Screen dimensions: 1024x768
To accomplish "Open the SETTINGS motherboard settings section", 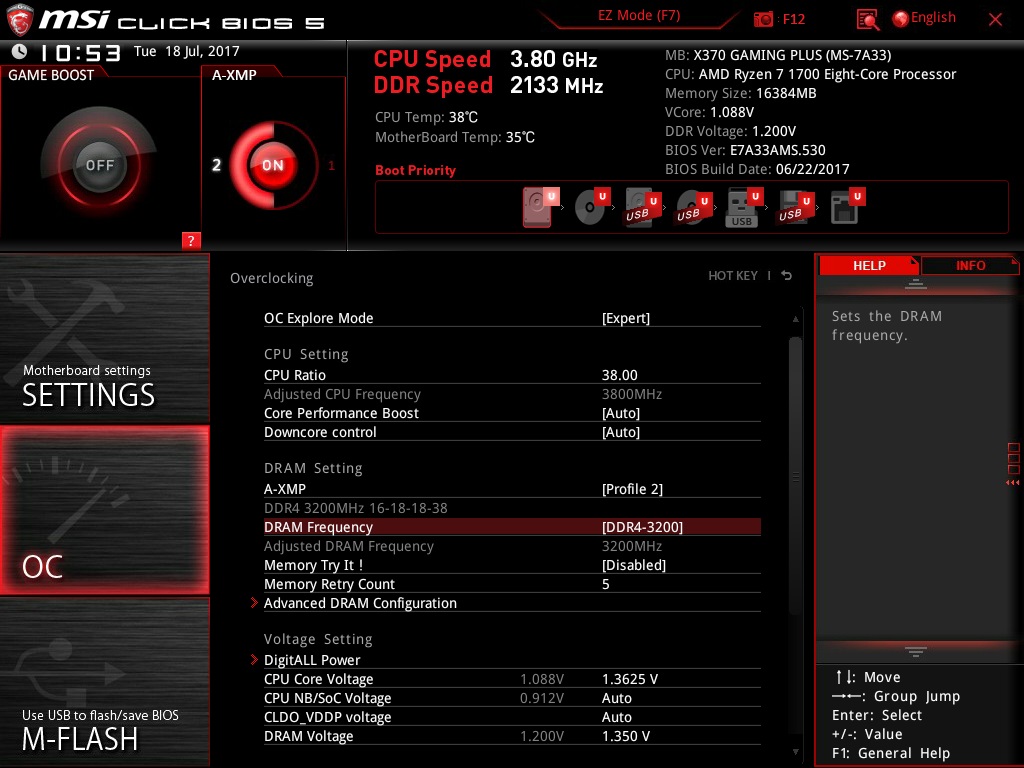I will [x=104, y=338].
